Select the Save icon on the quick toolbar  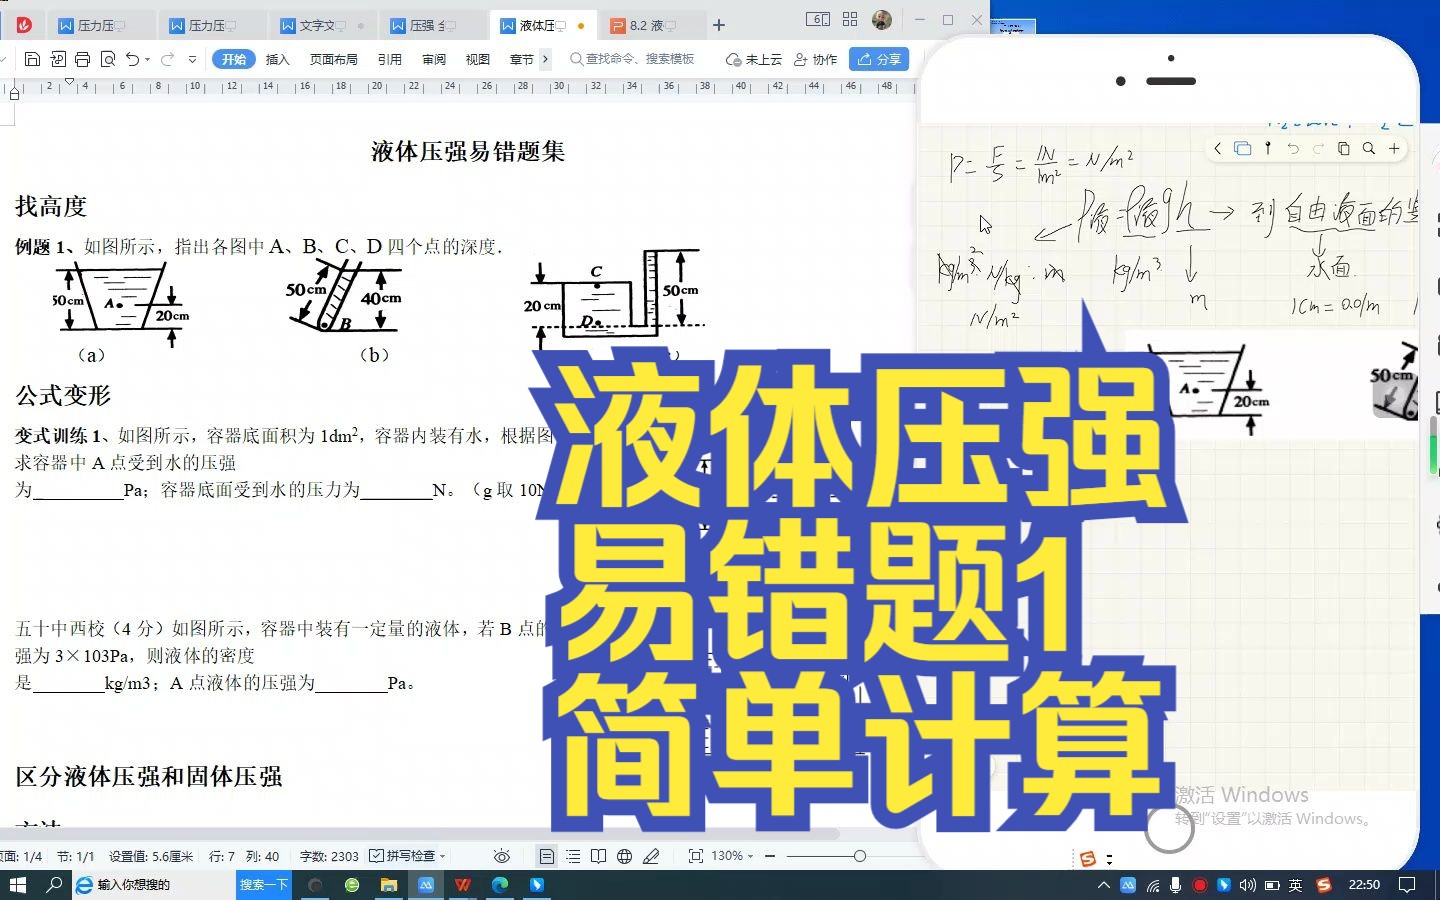click(33, 59)
